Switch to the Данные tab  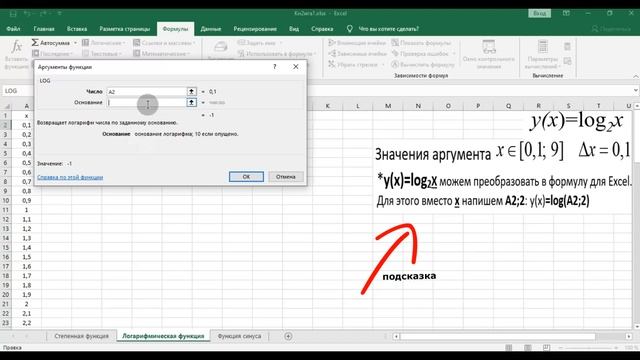[211, 29]
